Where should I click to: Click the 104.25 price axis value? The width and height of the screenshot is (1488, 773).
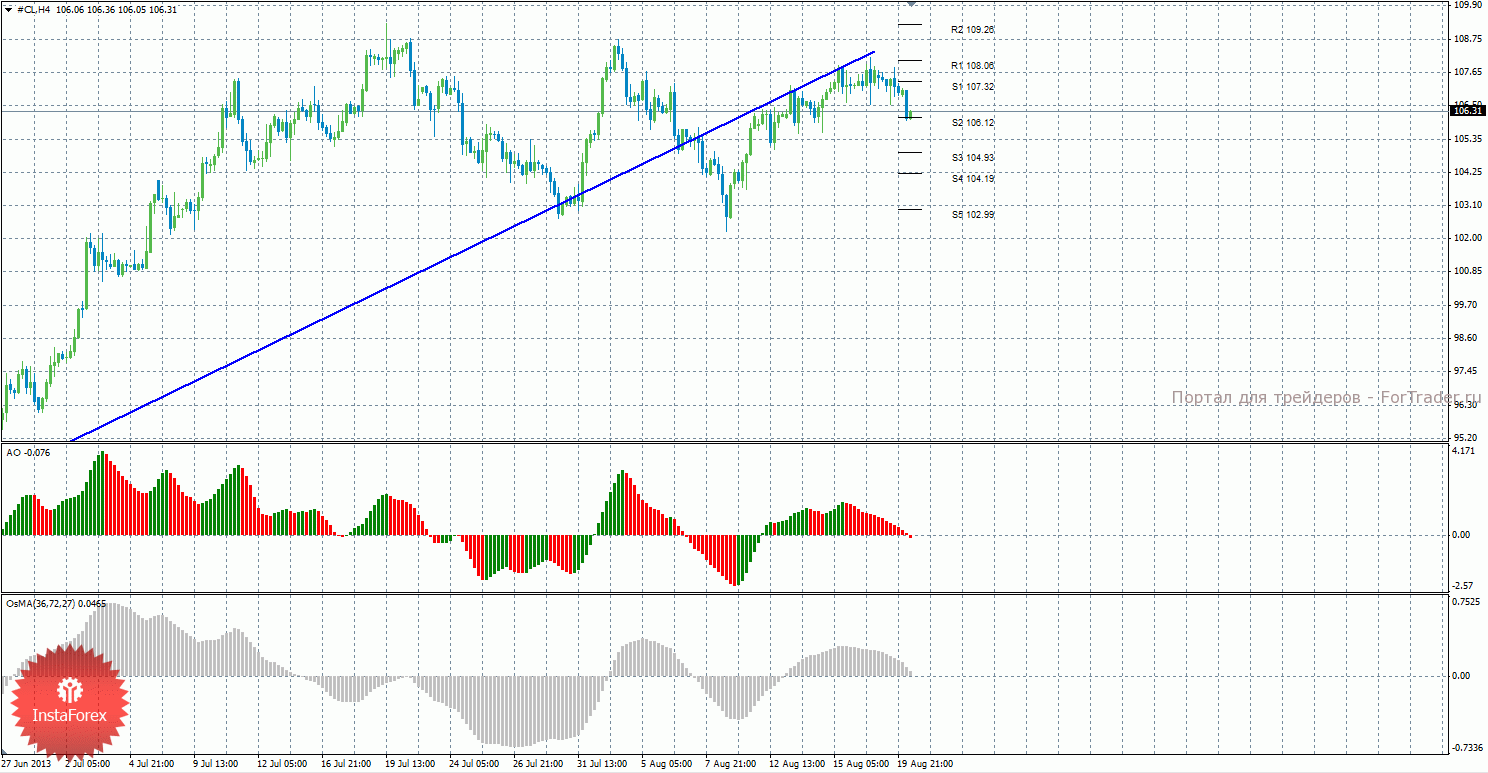pyautogui.click(x=1466, y=172)
